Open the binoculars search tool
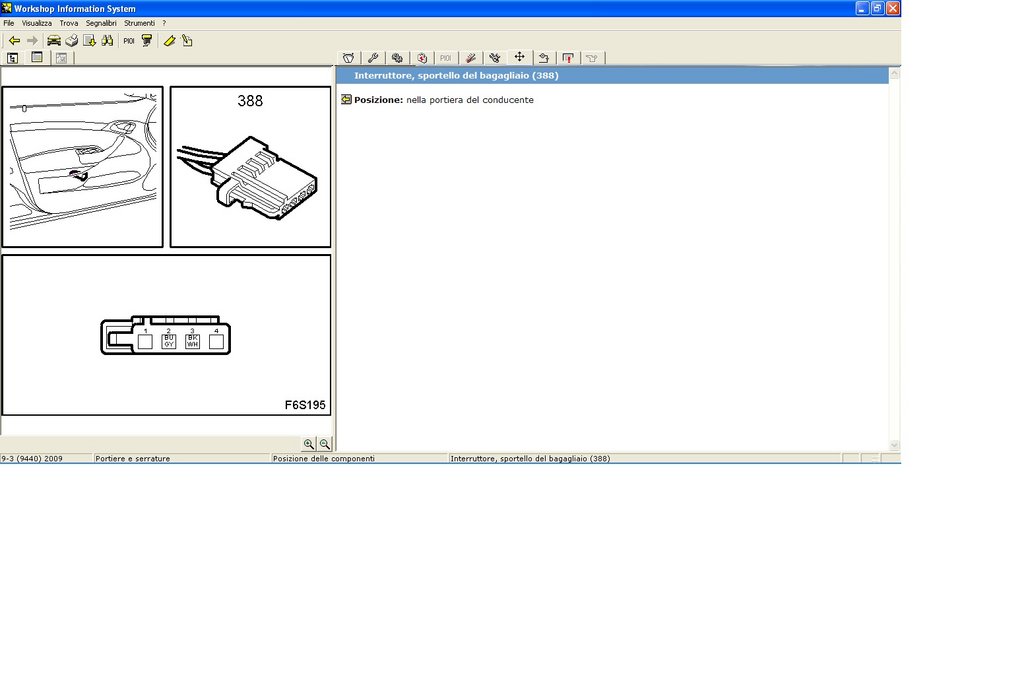The image size is (1024, 683). point(107,40)
